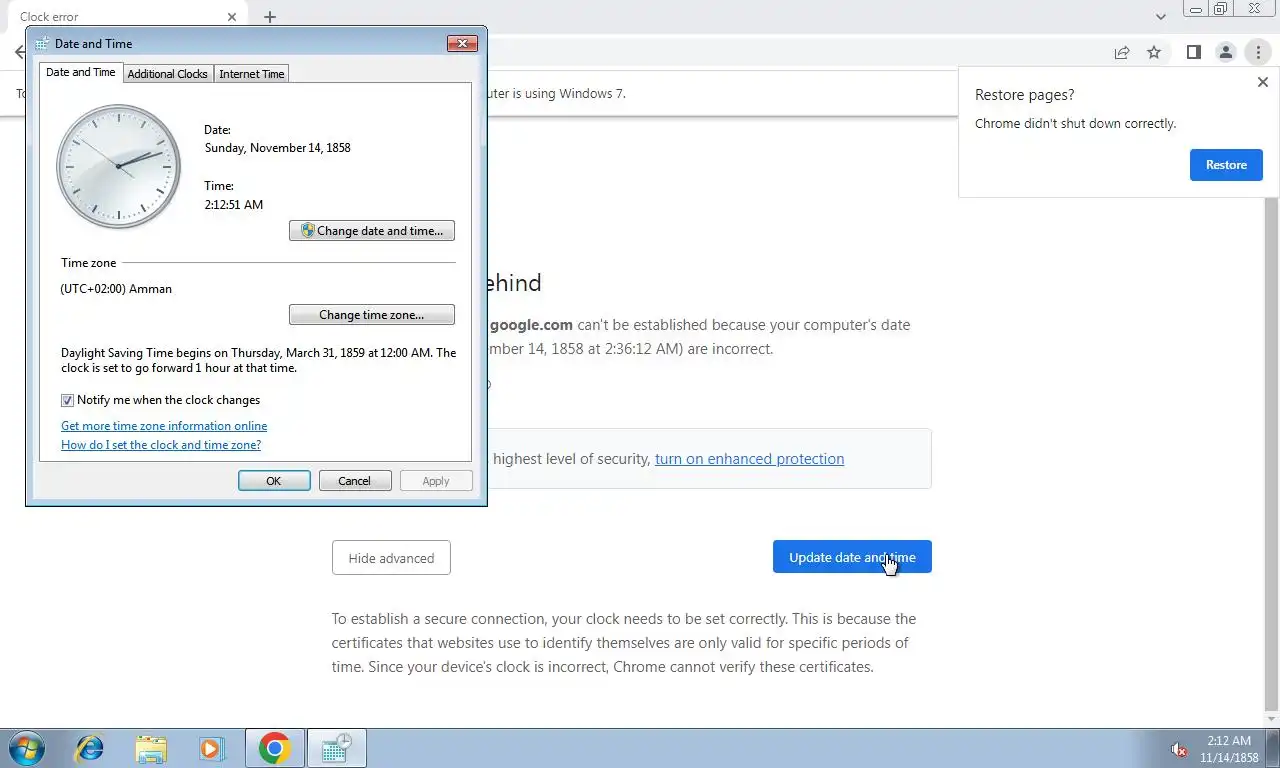Click the Chrome profile avatar icon
Viewport: 1280px width, 768px height.
coord(1225,52)
